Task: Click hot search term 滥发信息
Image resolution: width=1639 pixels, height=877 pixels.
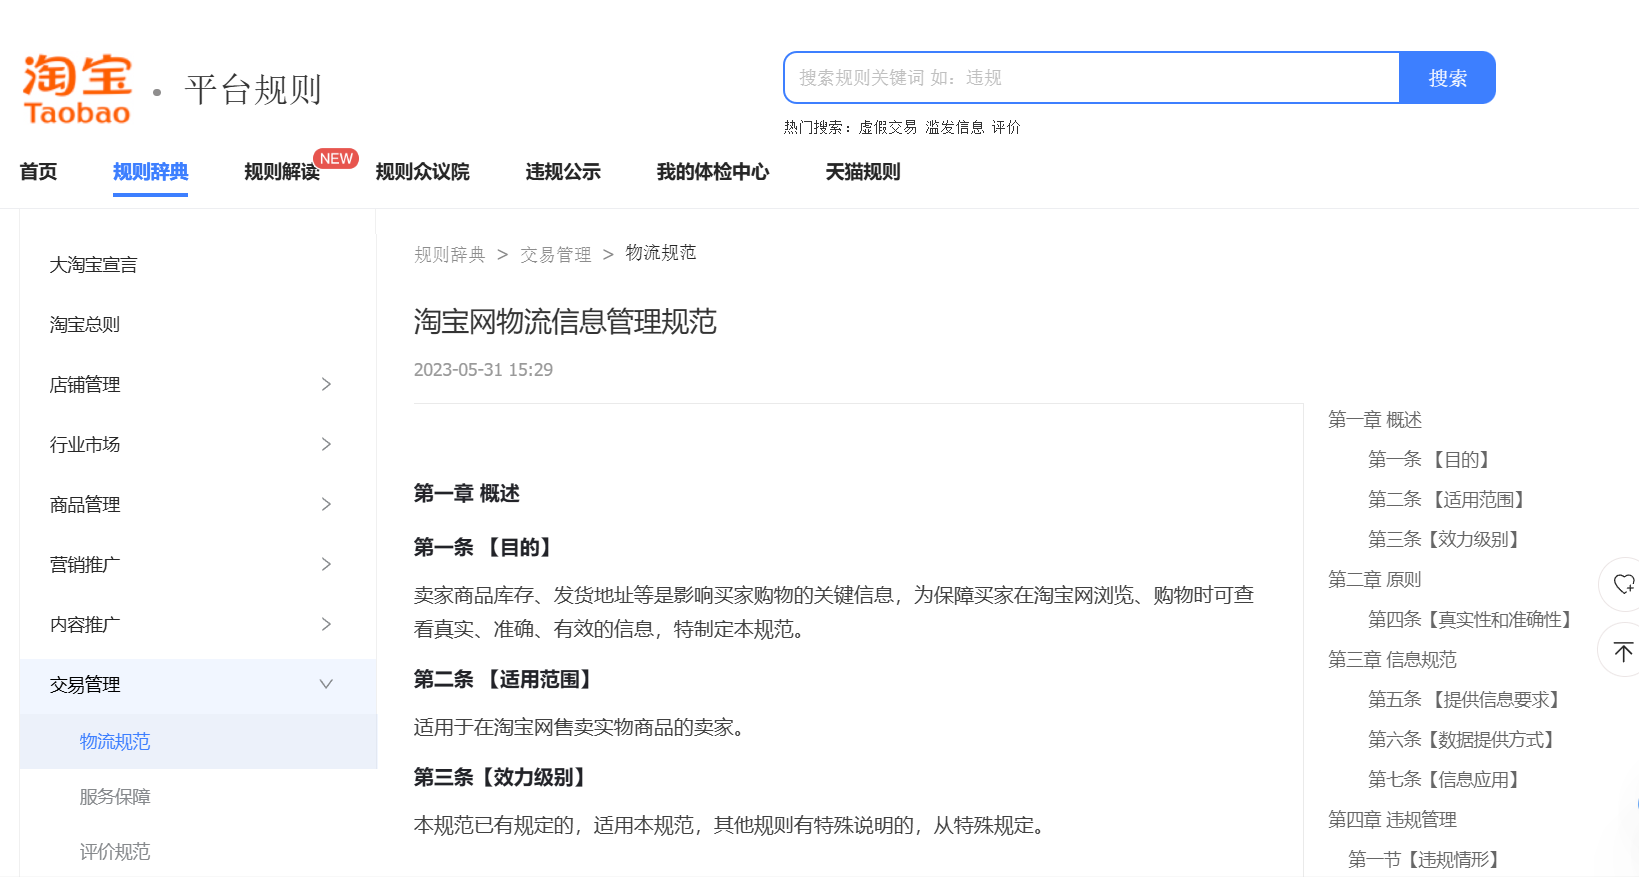Action: (x=955, y=127)
